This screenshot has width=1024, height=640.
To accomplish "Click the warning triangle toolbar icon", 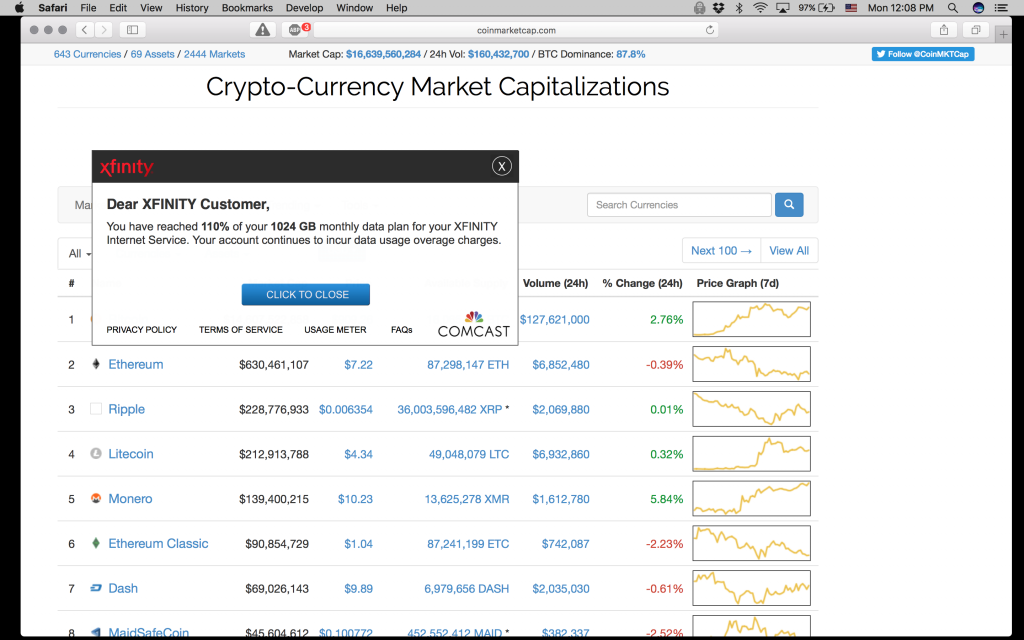I will pyautogui.click(x=263, y=29).
